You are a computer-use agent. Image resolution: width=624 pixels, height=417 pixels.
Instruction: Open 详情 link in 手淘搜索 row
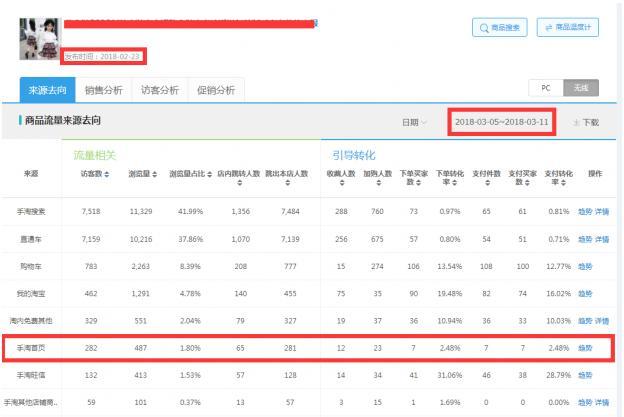point(603,212)
